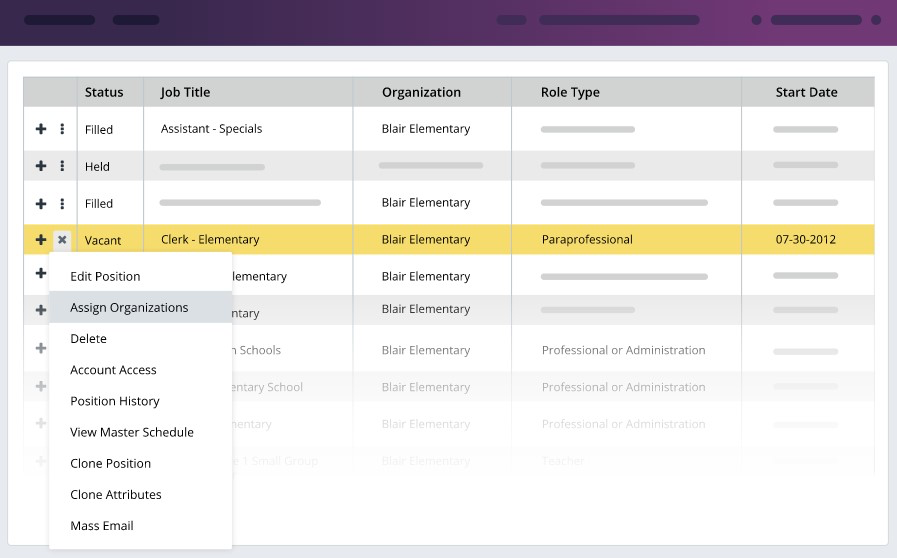This screenshot has height=558, width=897.
Task: Click the Role Type column header
Action: click(x=570, y=92)
